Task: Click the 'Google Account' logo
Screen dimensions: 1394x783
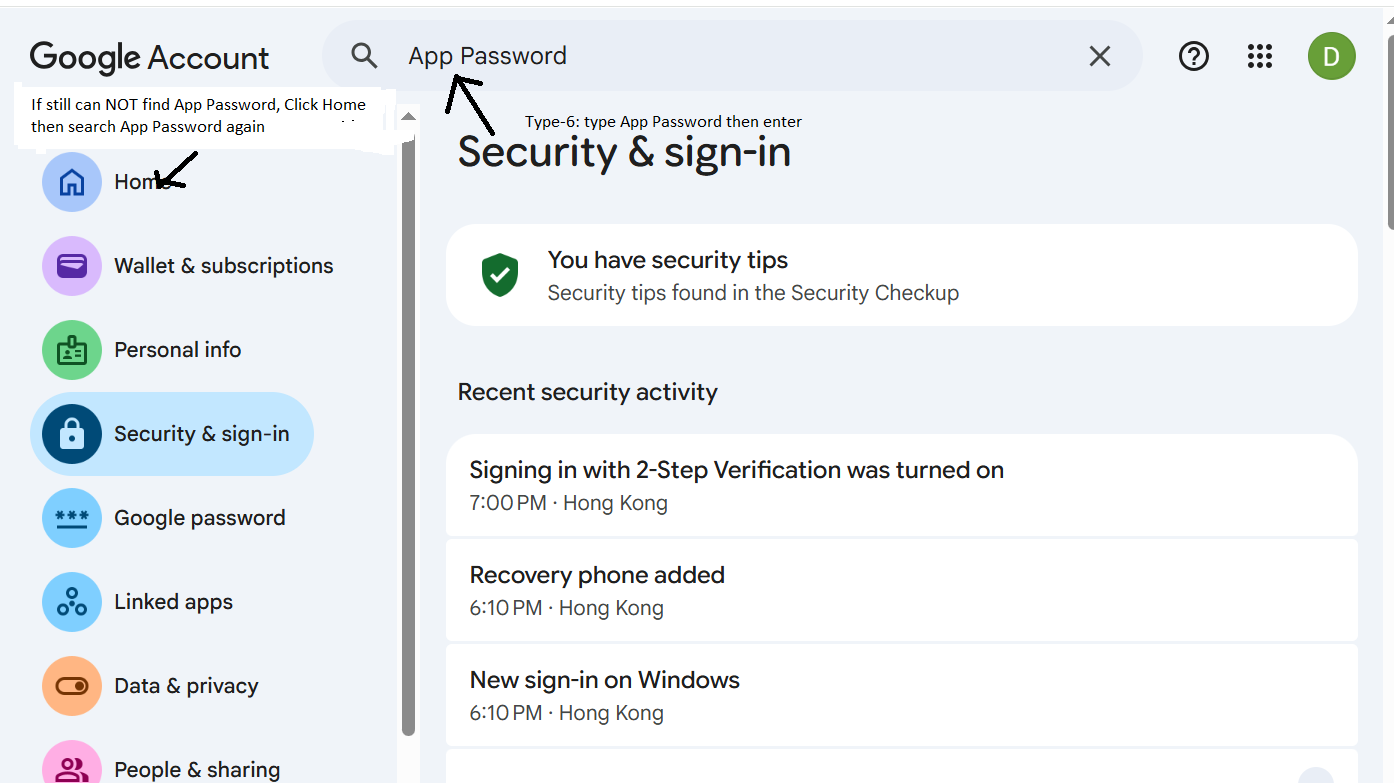Action: (150, 58)
